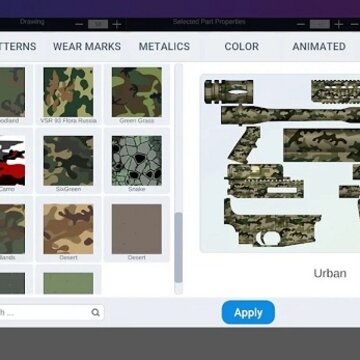Click the camouflaged rifle preview image

[280, 163]
